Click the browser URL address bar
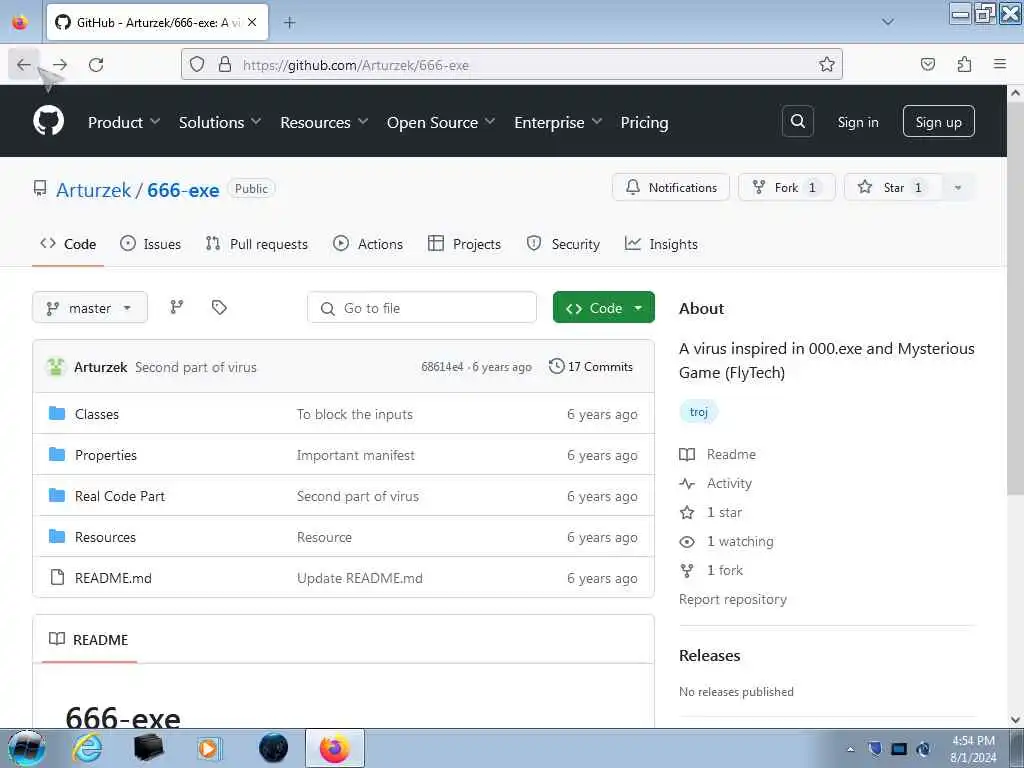 click(511, 65)
